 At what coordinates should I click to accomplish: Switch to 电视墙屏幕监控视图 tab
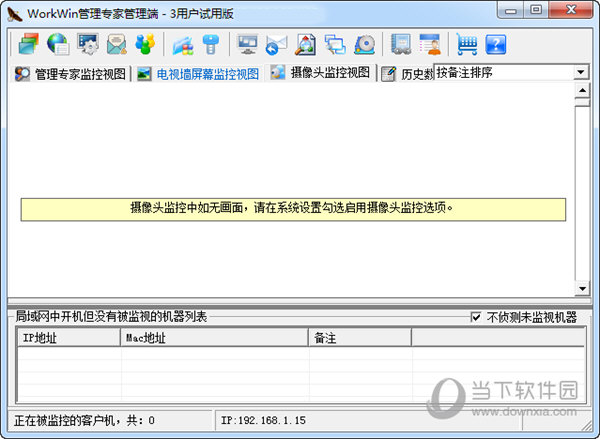[198, 73]
